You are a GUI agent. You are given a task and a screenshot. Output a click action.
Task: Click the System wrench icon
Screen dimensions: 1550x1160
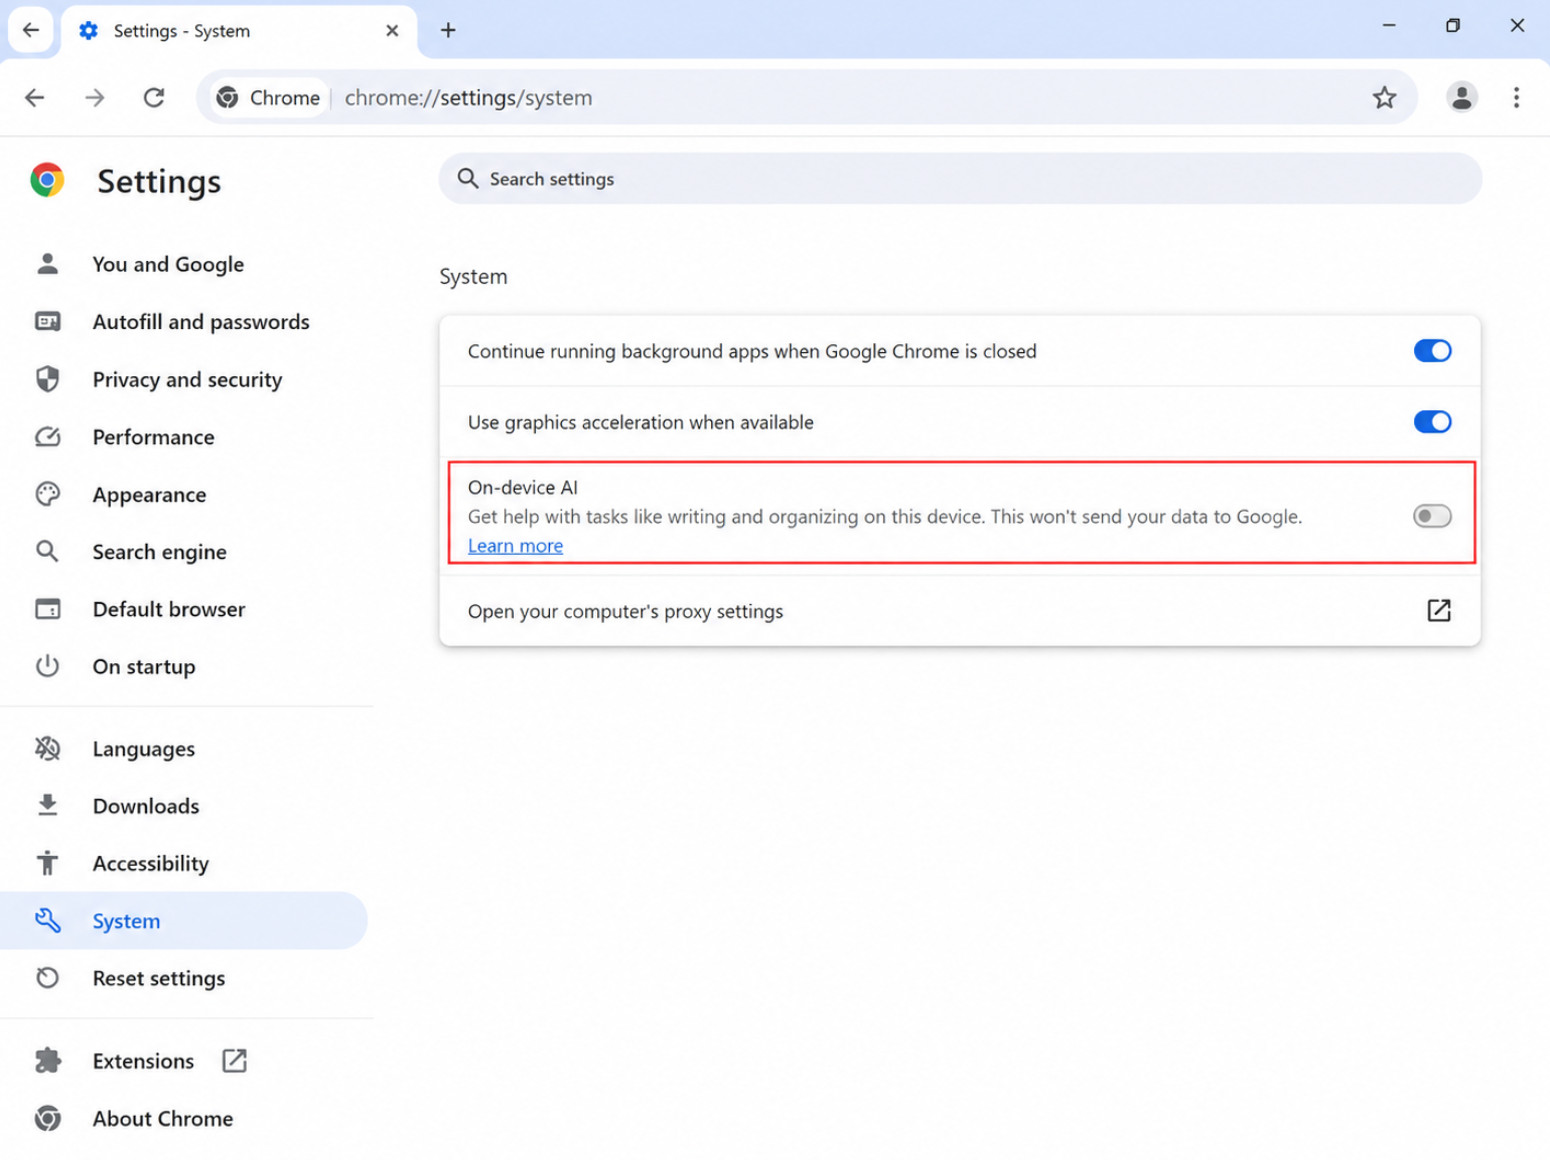click(x=47, y=920)
